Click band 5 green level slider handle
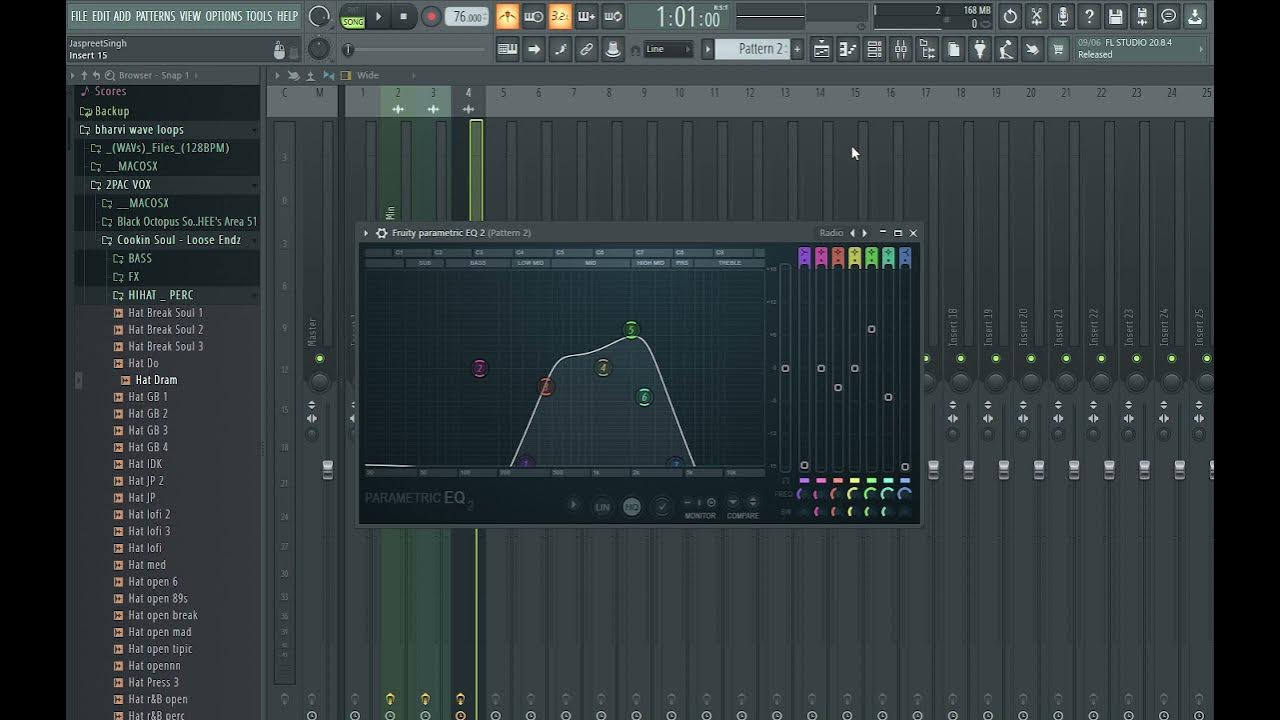This screenshot has width=1280, height=720. coord(871,329)
